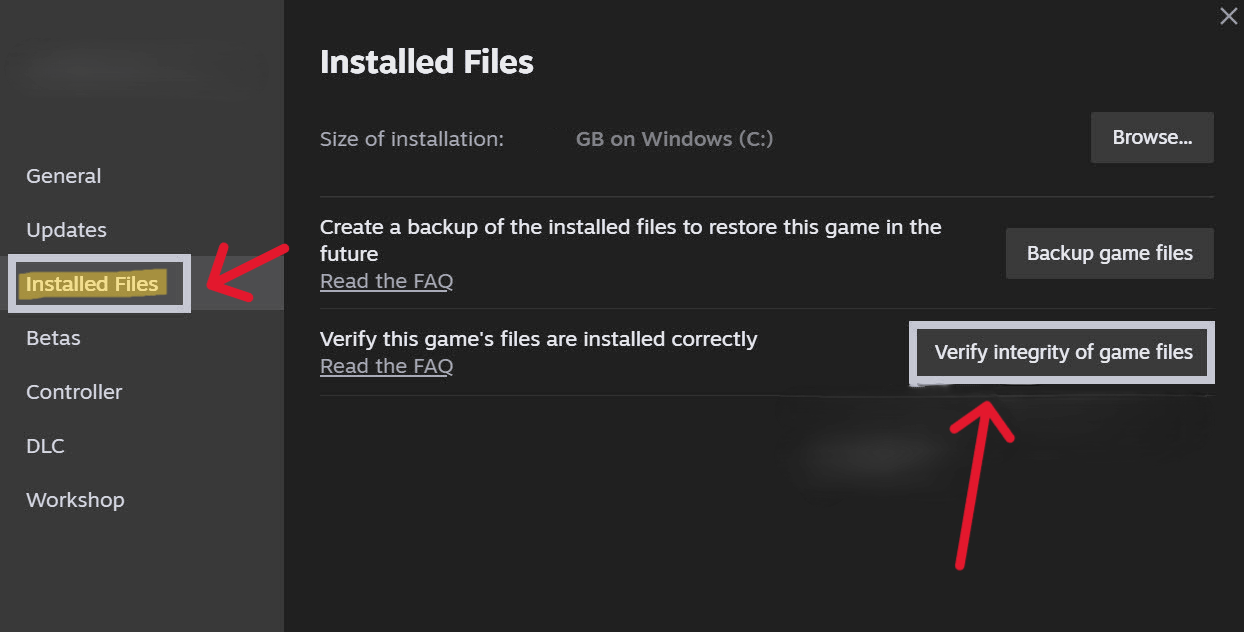Screen dimensions: 1244x632
Task: Click the GB on Windows (C:) label
Action: 674,139
